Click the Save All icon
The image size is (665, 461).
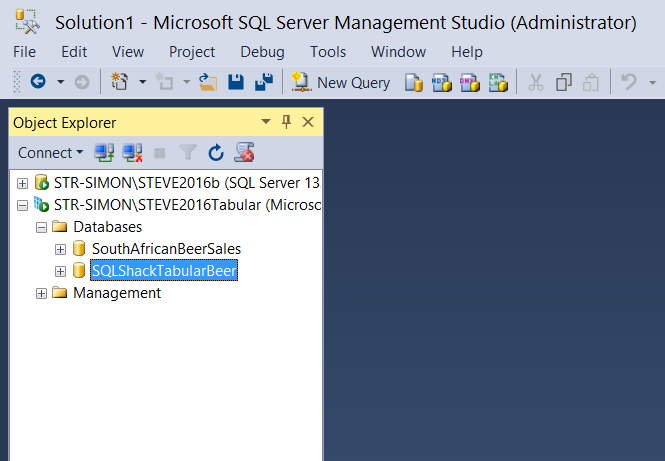point(264,83)
